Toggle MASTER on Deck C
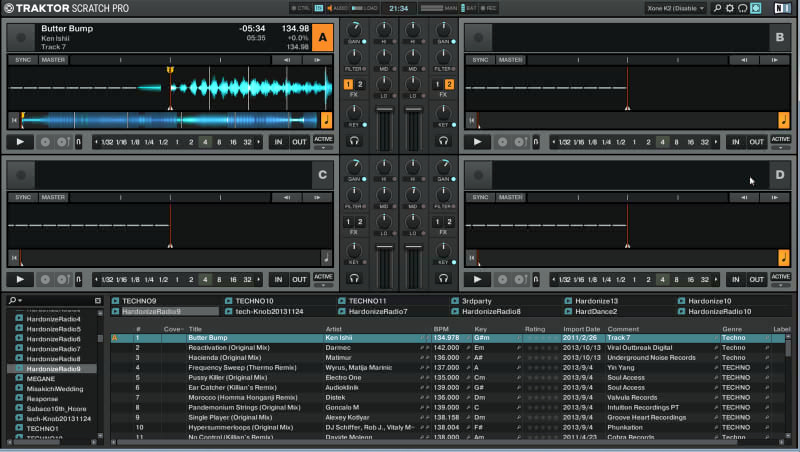The width and height of the screenshot is (800, 452). [53, 197]
